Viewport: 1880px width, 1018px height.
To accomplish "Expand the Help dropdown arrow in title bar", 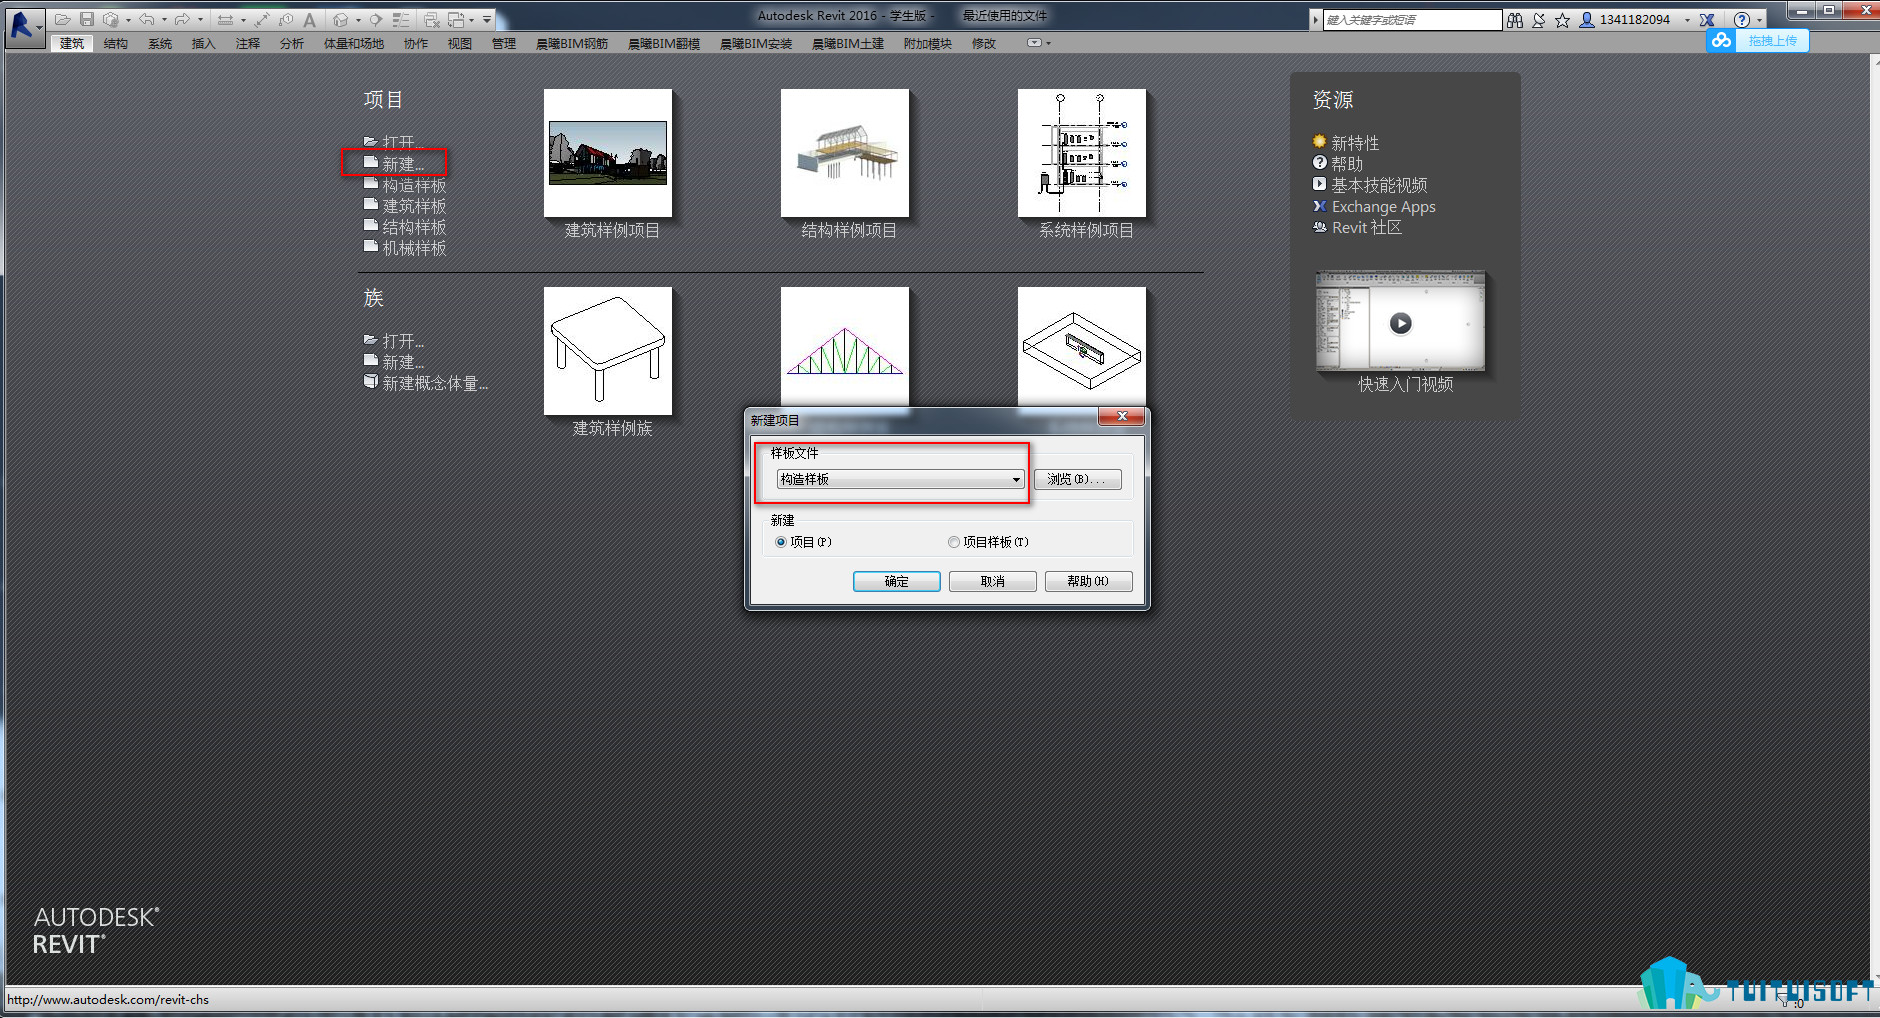I will (x=1759, y=20).
